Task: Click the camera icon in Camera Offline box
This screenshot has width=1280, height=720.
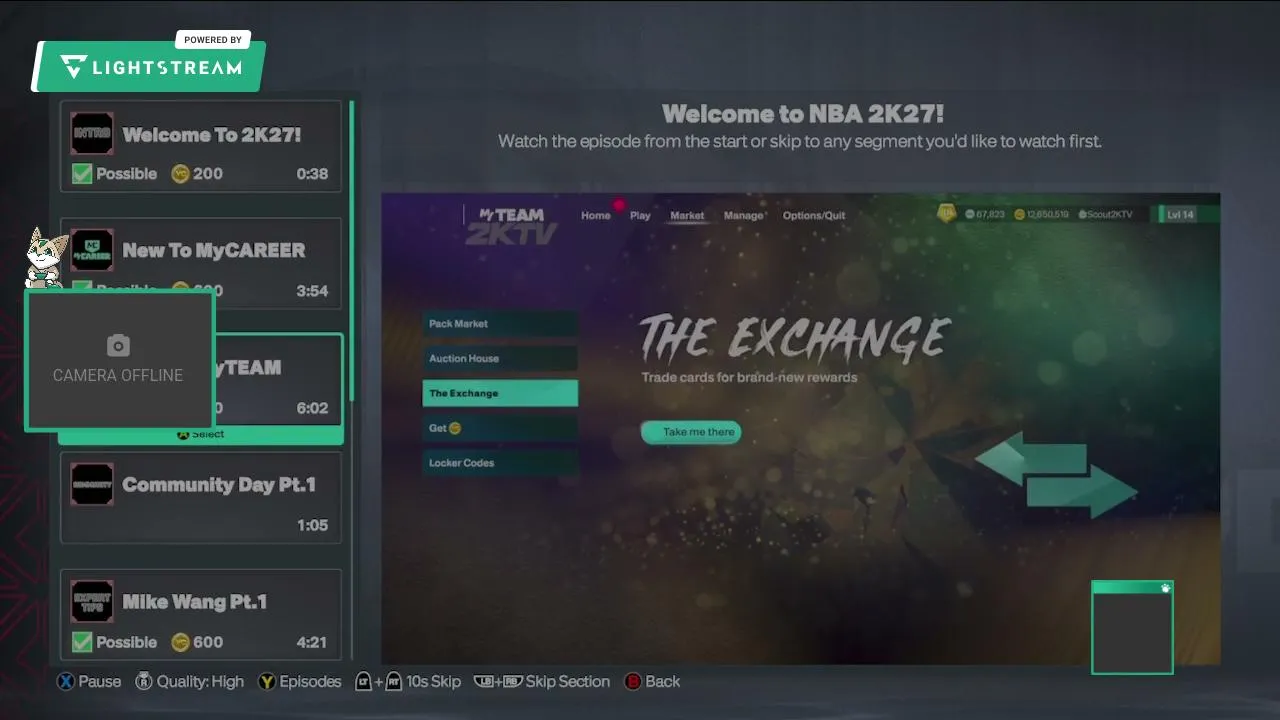Action: pos(118,346)
